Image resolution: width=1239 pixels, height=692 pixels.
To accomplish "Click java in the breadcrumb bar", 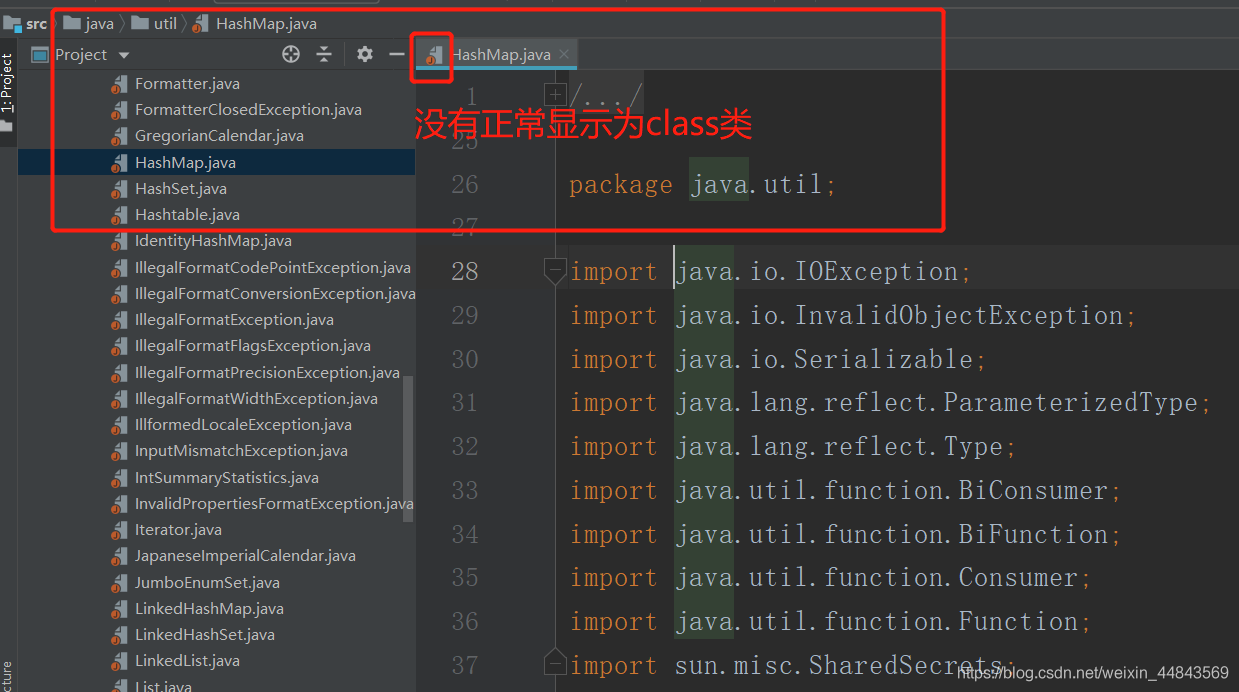I will click(99, 23).
